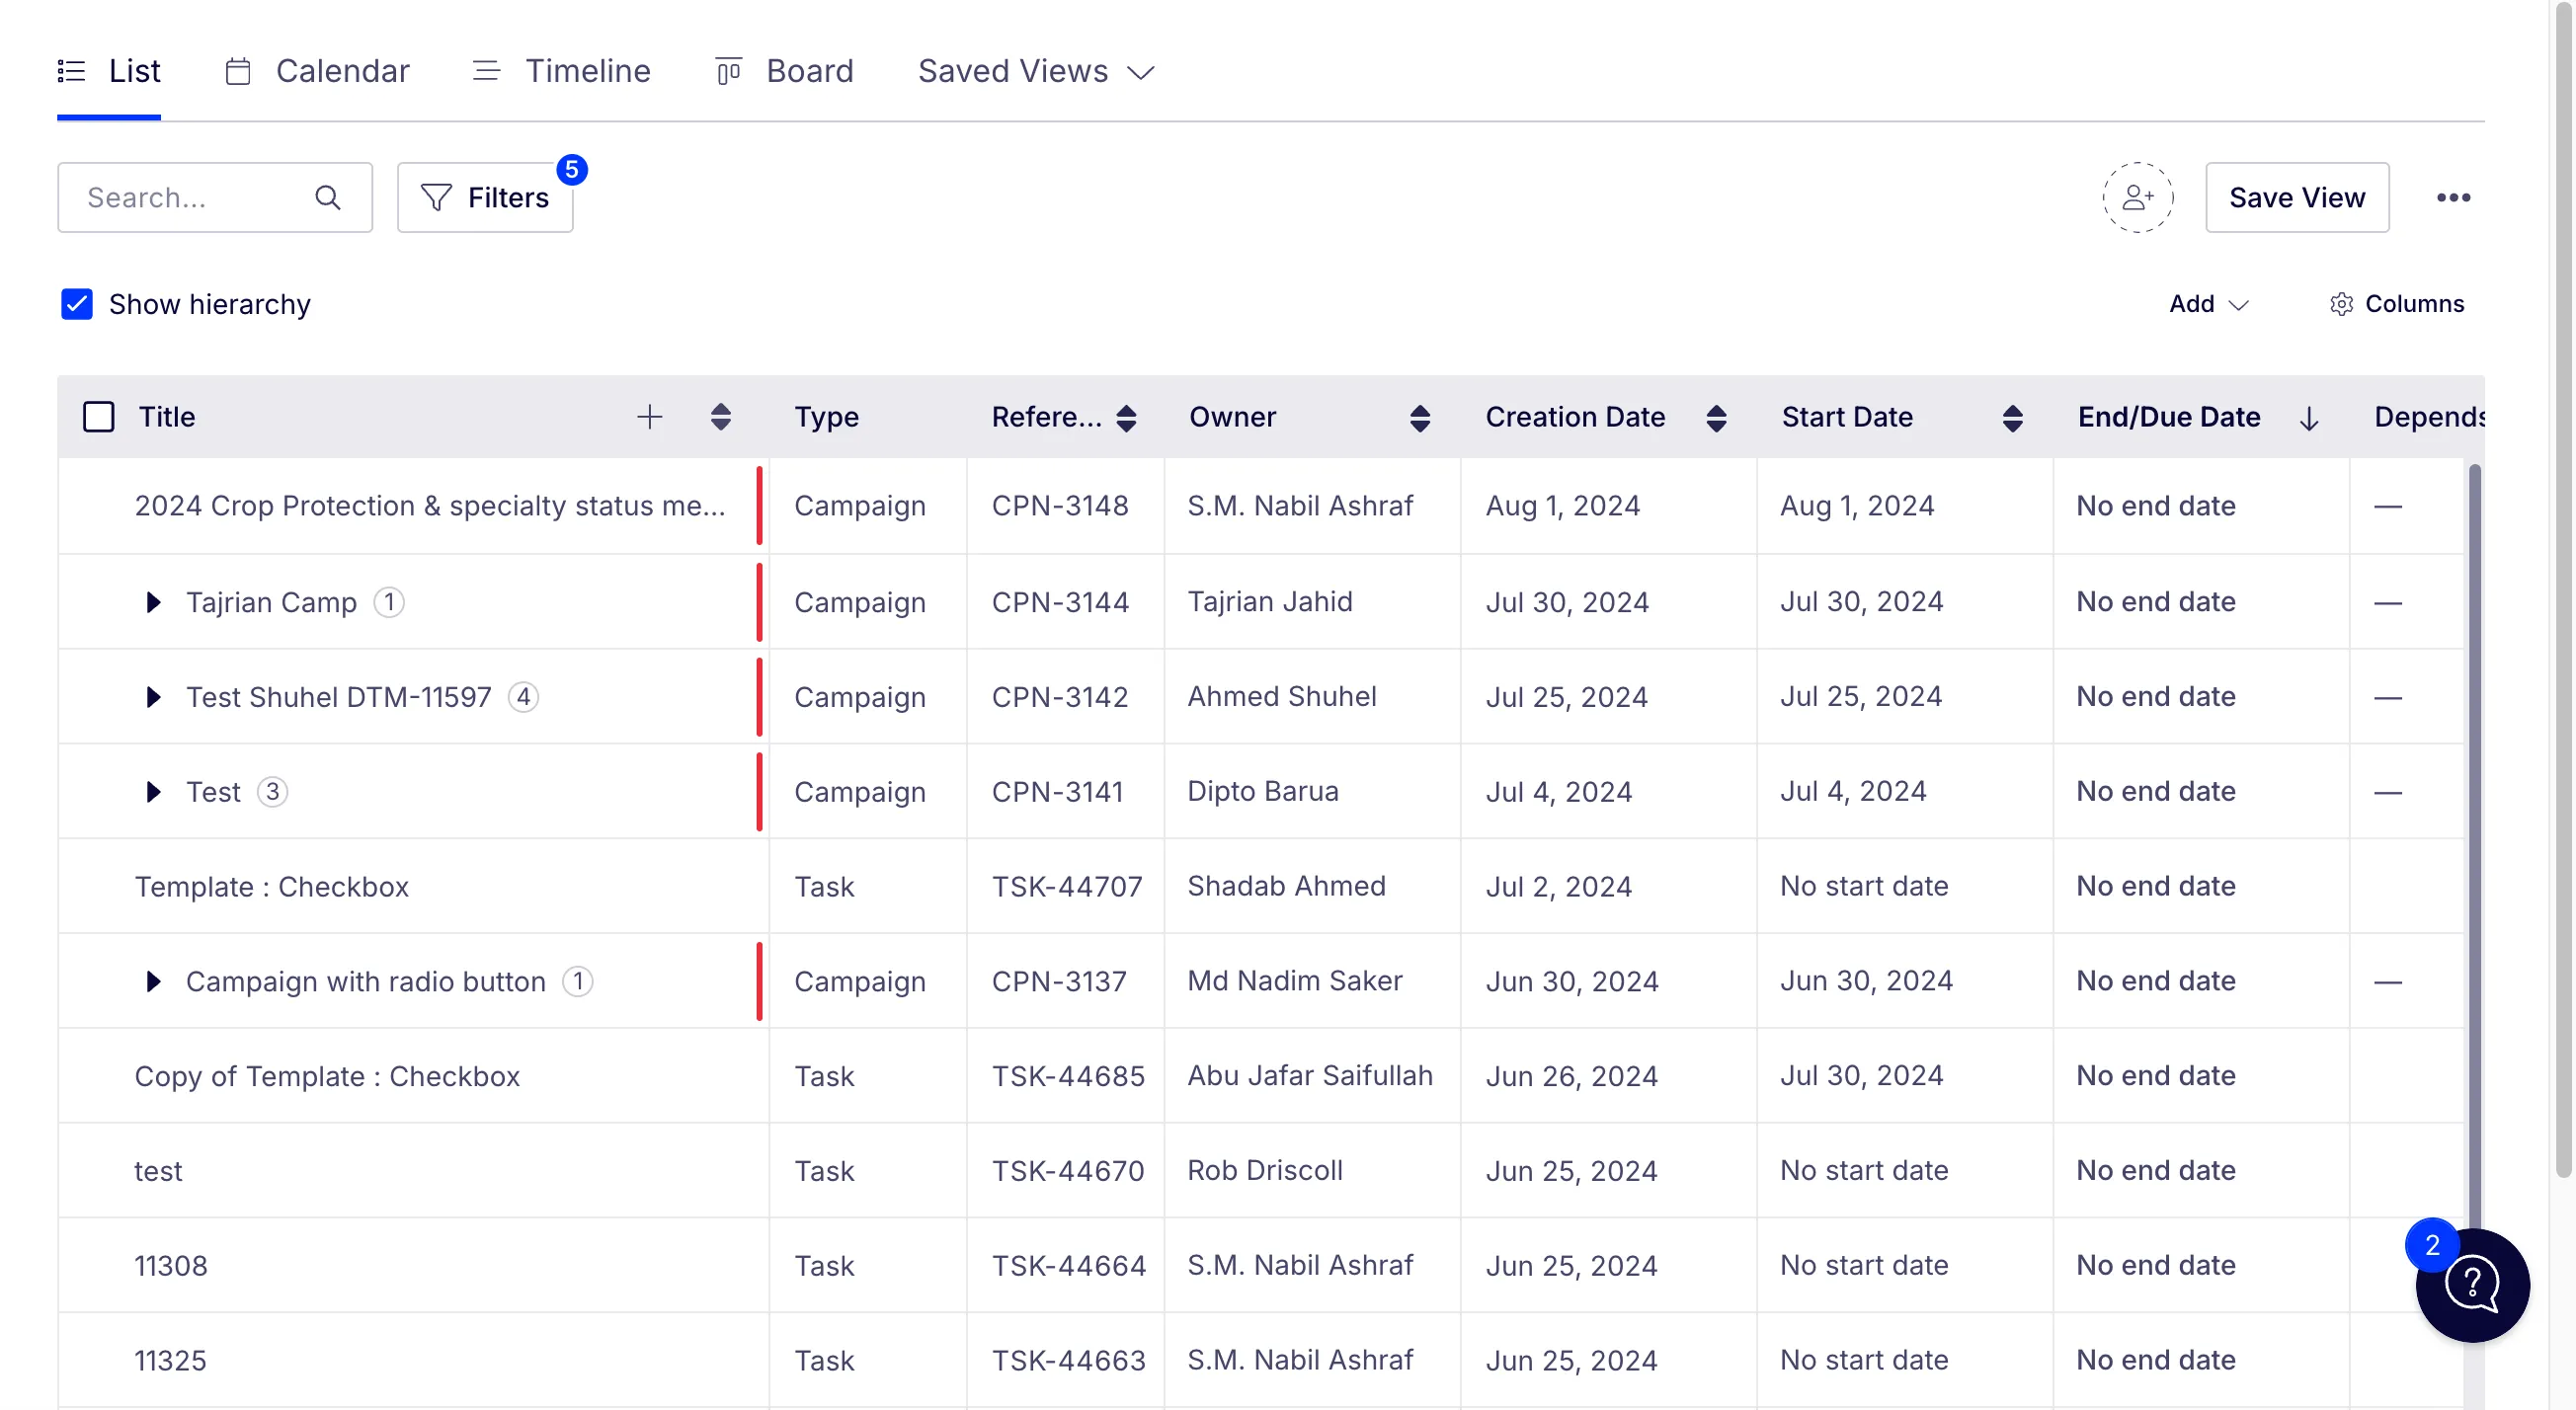Uncheck the Show hierarchy checkbox
This screenshot has height=1410, width=2576.
pos(77,303)
